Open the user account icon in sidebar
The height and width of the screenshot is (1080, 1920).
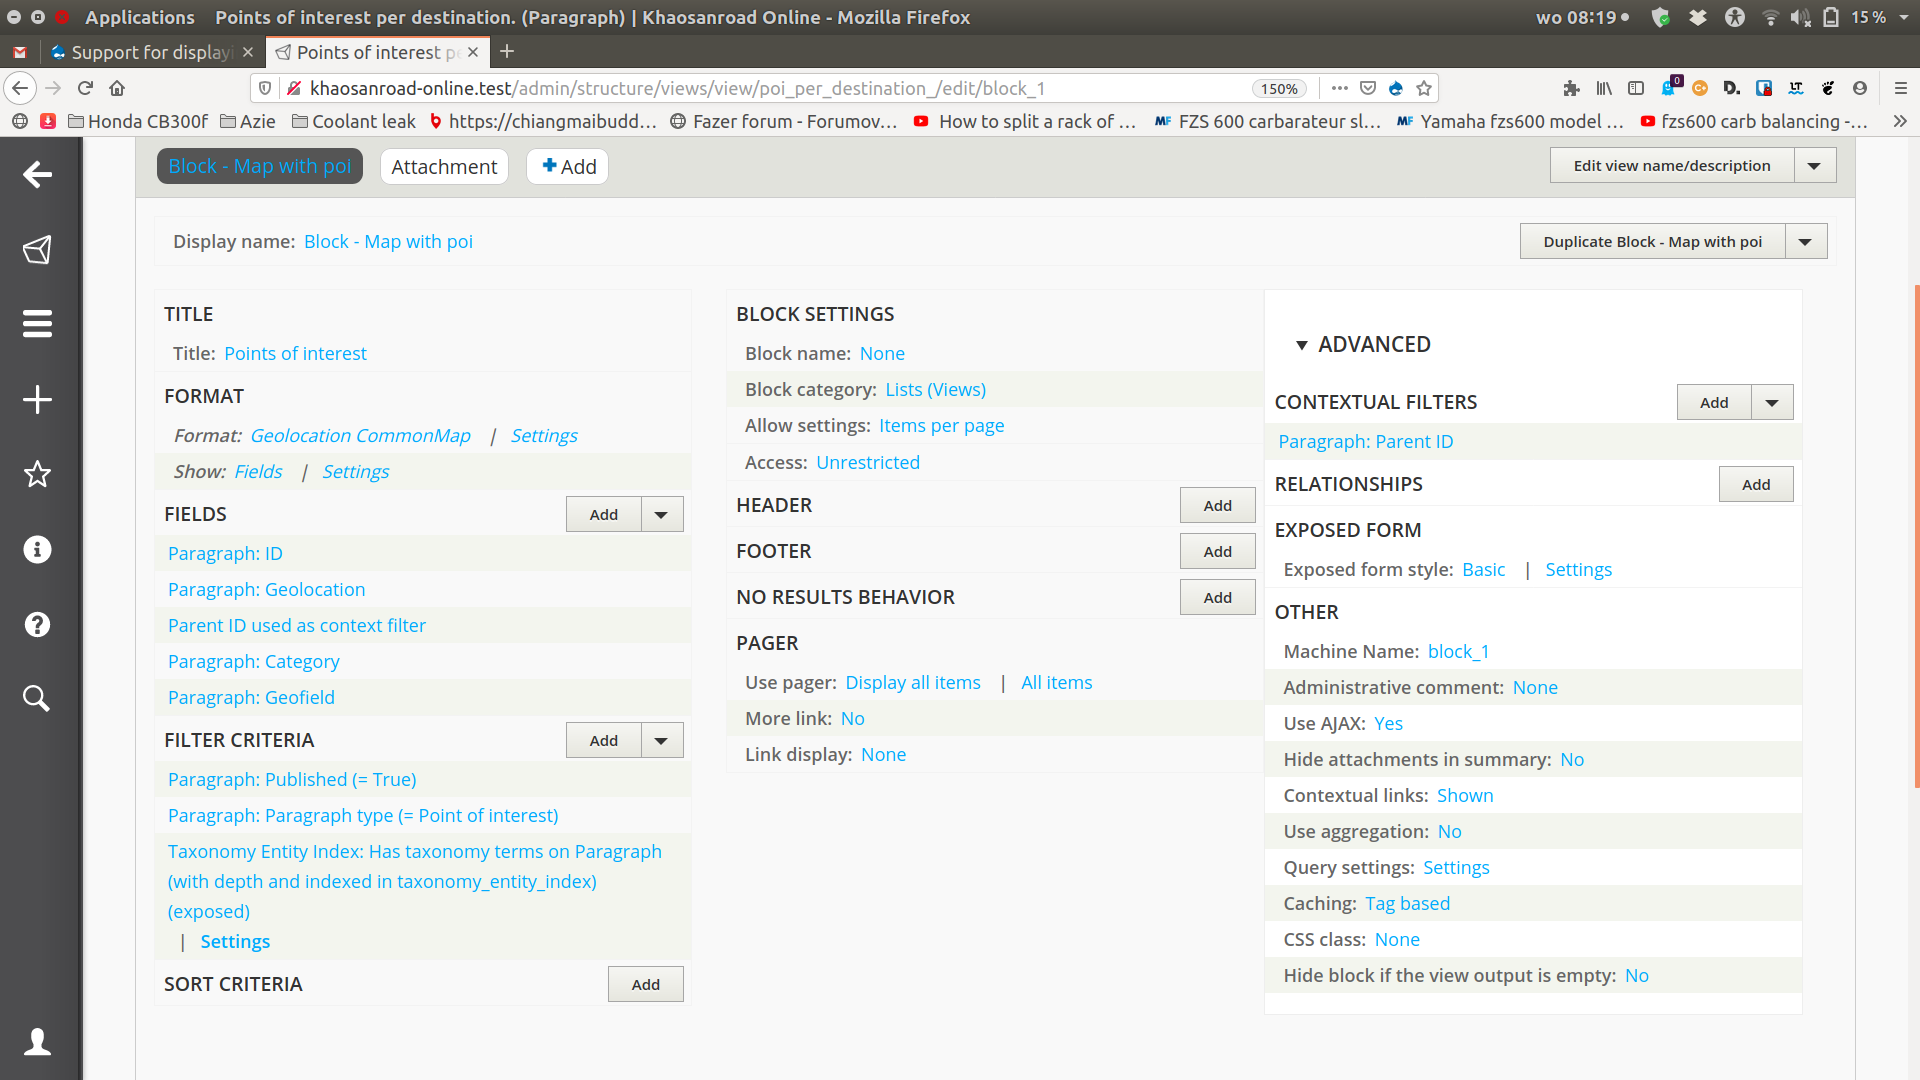click(x=37, y=1042)
